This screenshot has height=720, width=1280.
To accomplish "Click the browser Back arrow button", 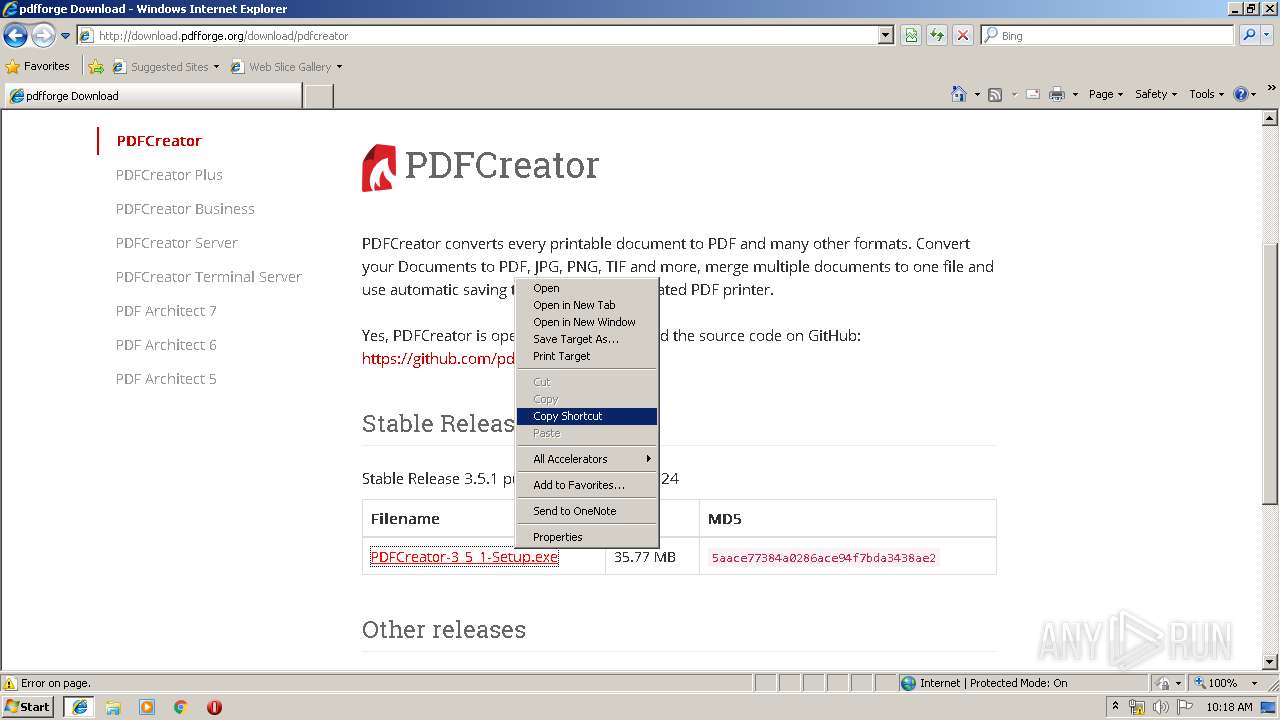I will [x=16, y=36].
